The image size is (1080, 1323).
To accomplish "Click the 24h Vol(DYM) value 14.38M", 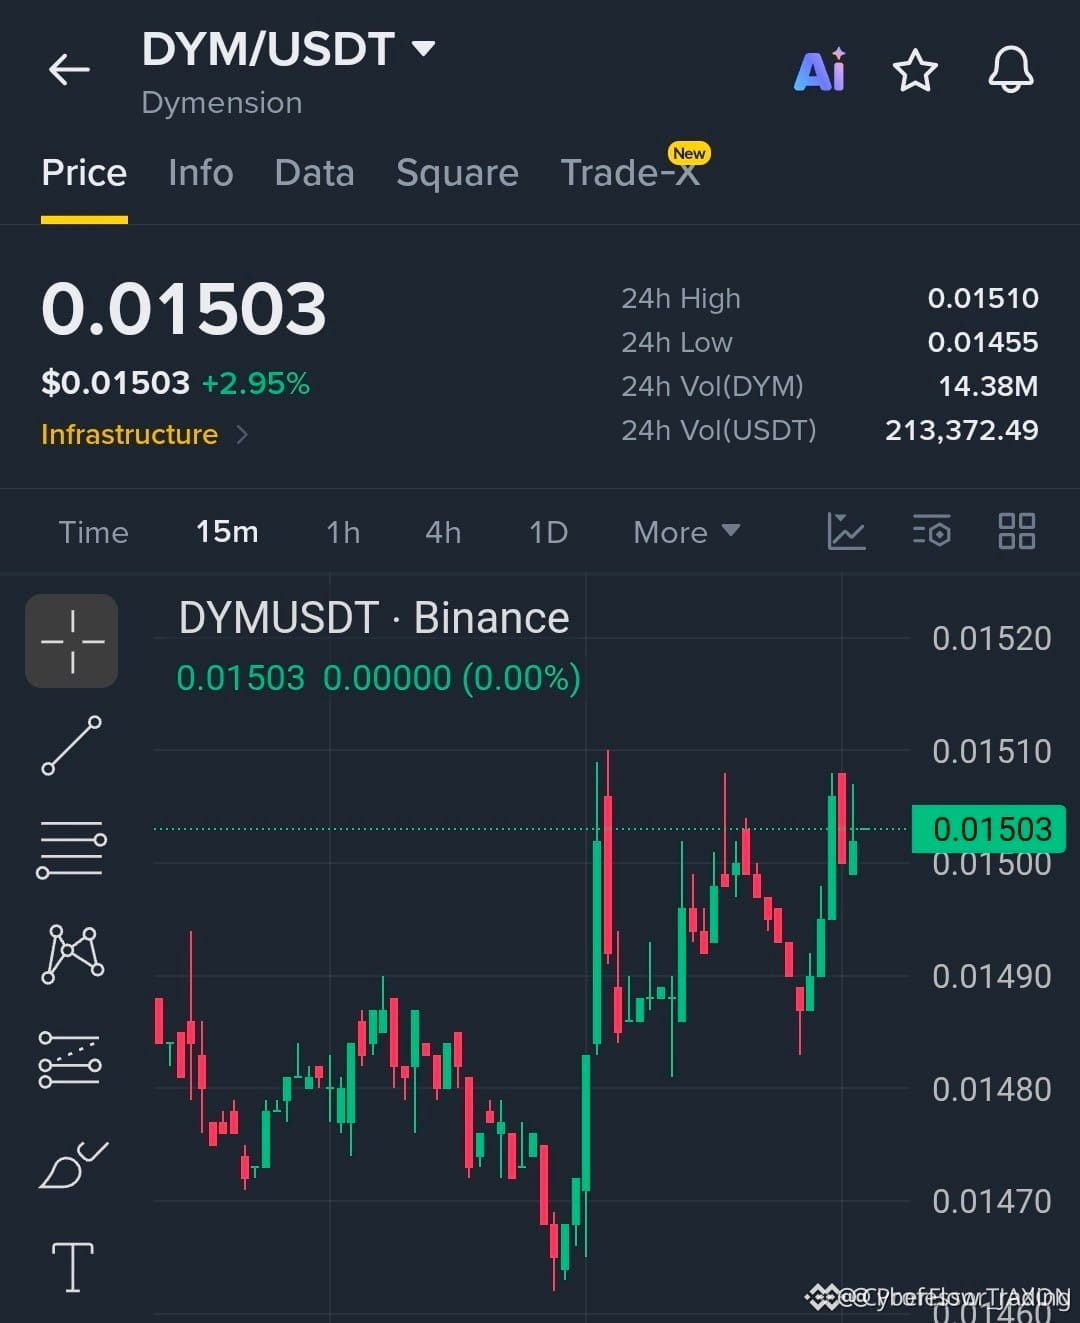I will 988,386.
